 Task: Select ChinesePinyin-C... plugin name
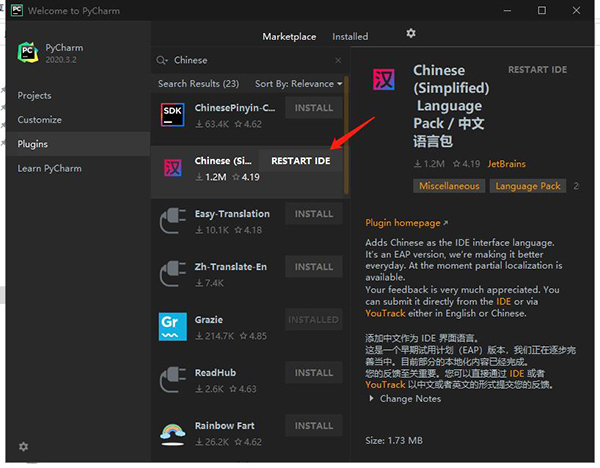click(235, 108)
